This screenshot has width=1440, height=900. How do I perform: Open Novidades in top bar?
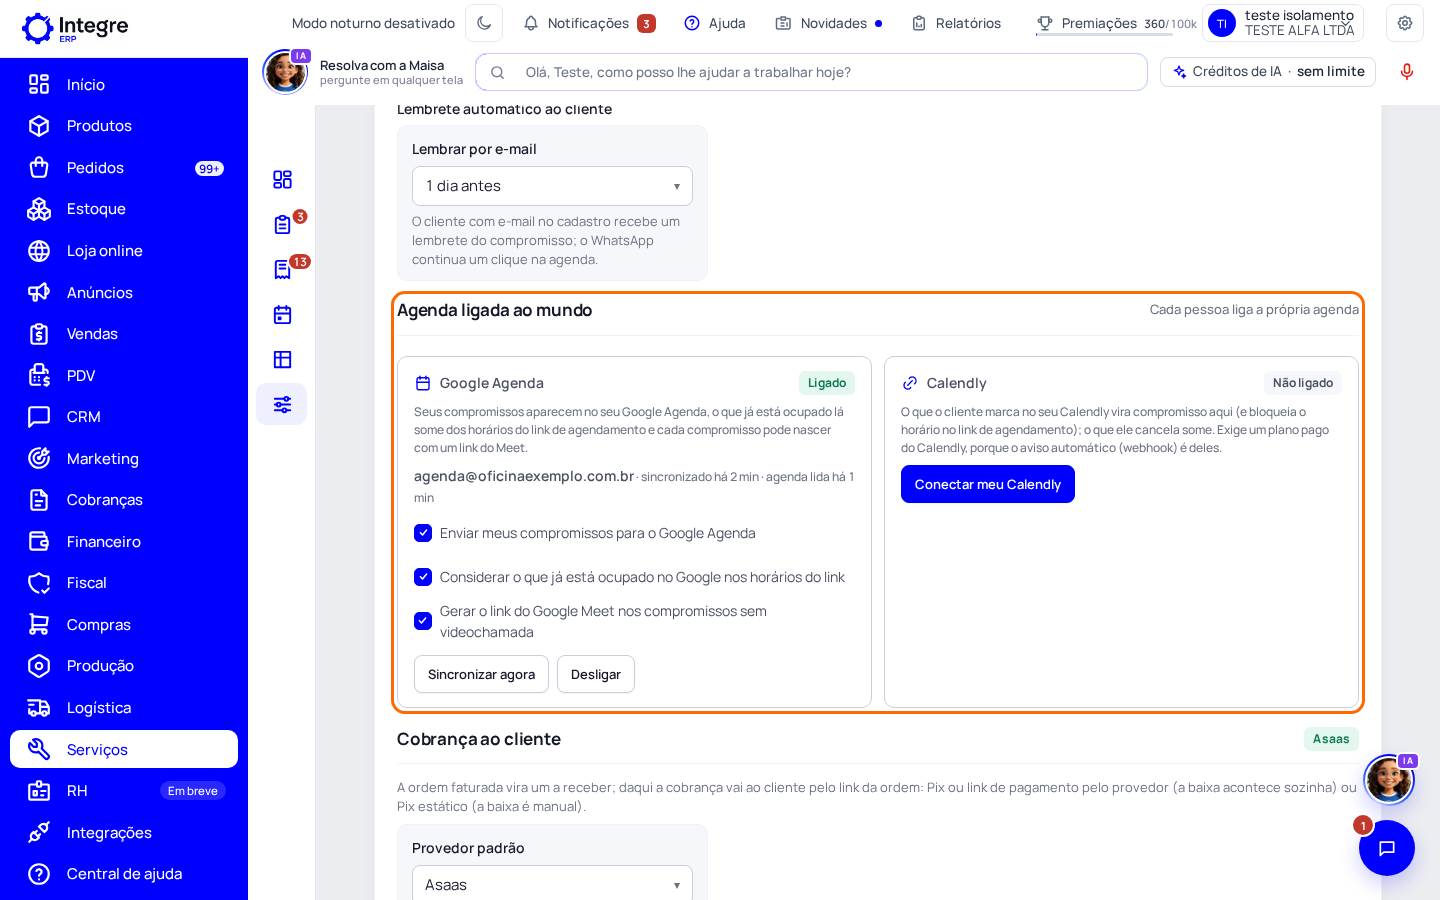[x=829, y=23]
